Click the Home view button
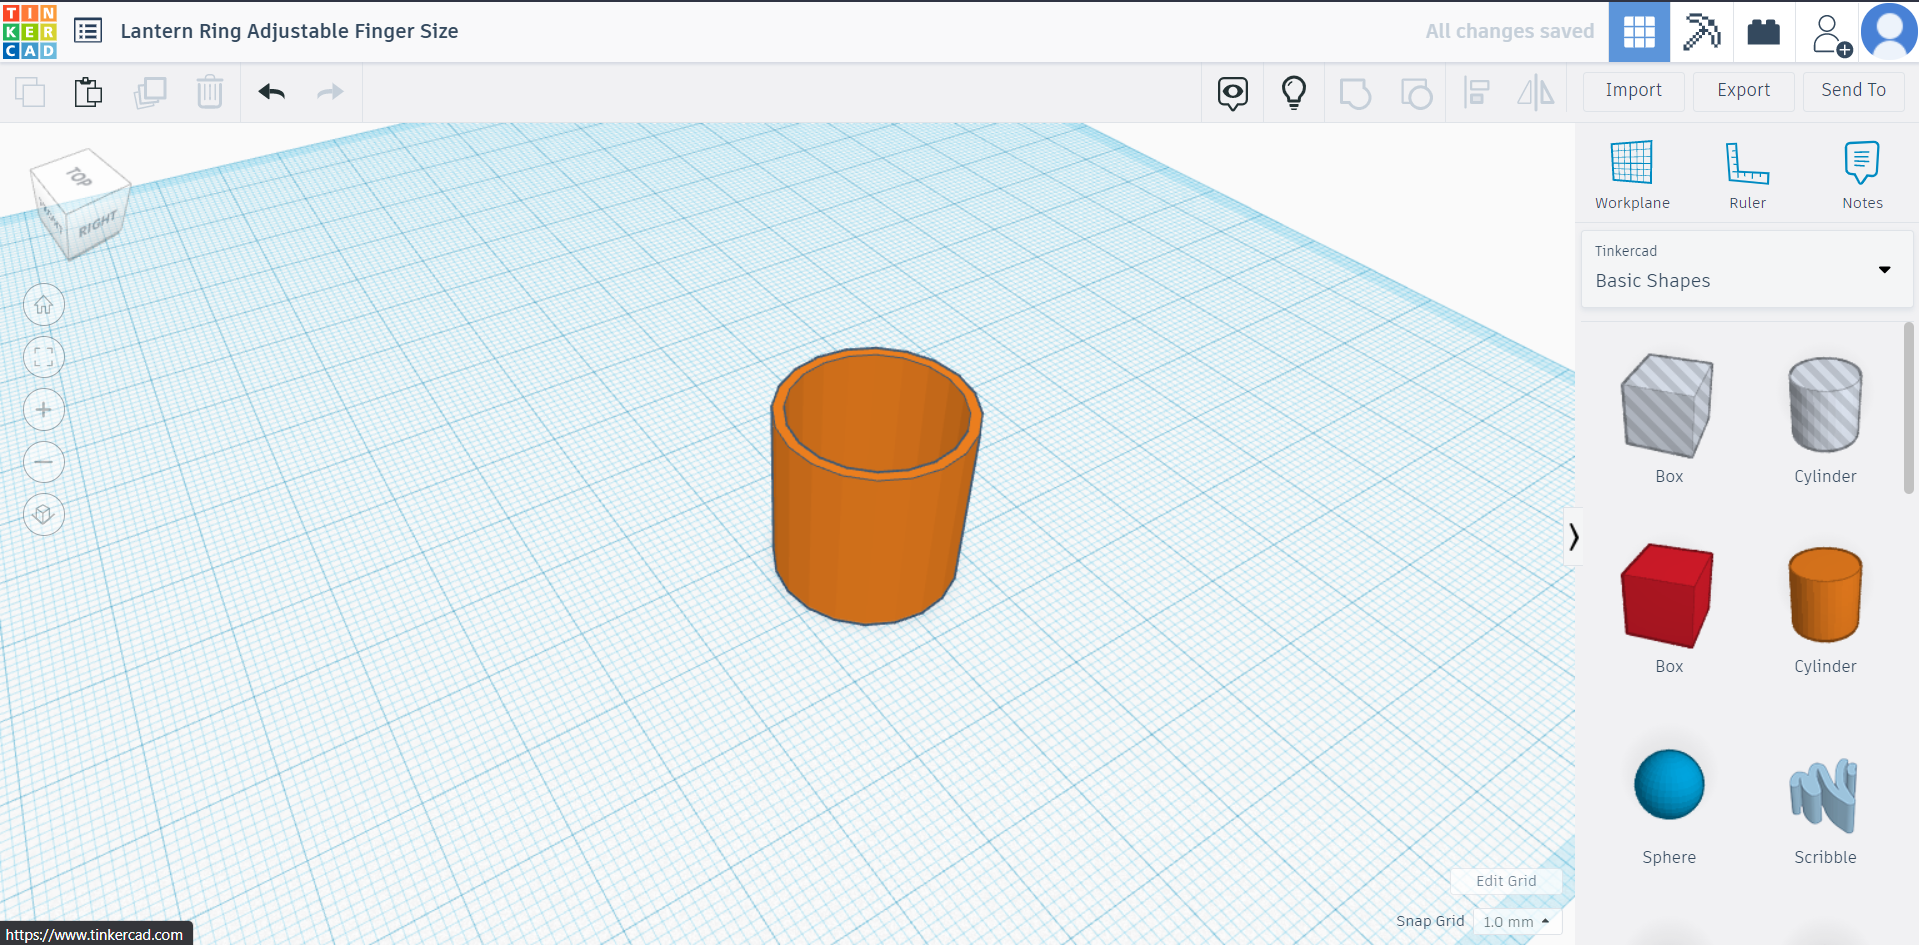 tap(44, 305)
